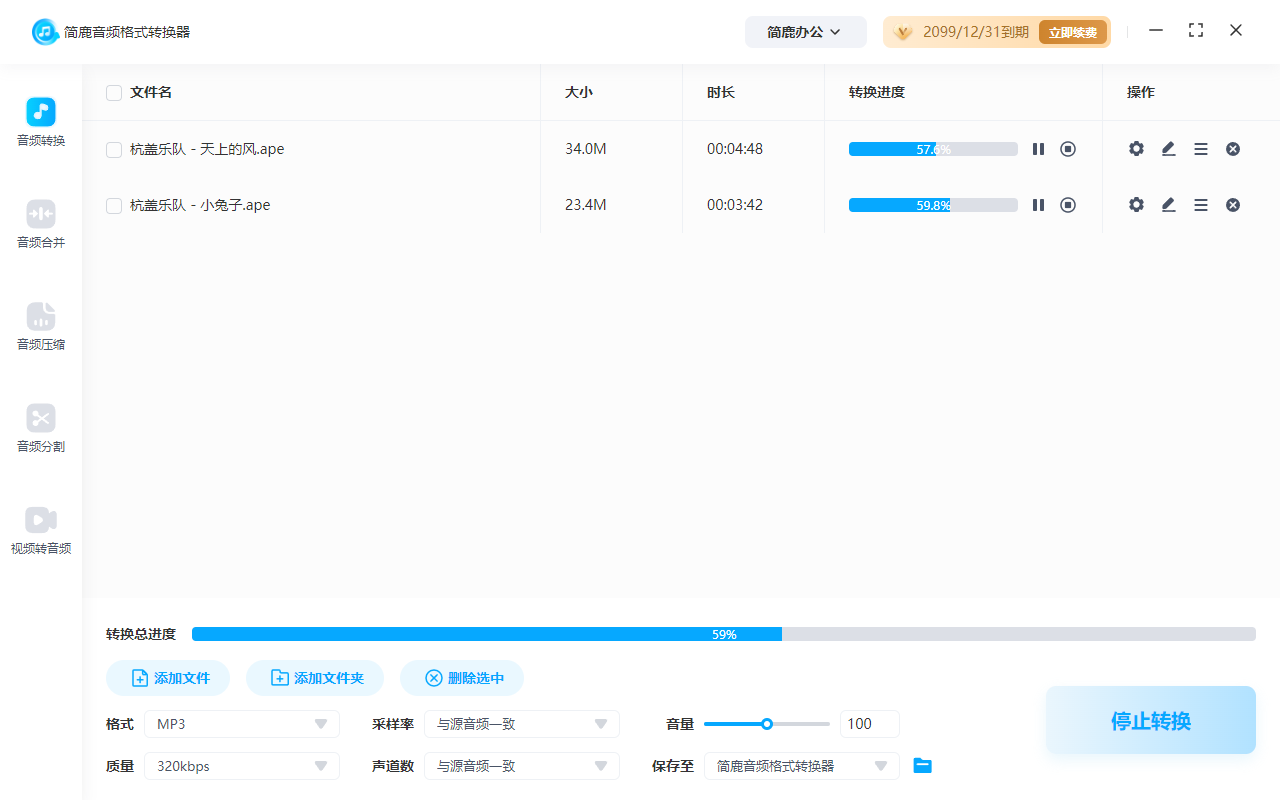Image resolution: width=1280 pixels, height=800 pixels.
Task: Stop the conversion of 小兔子.ape
Action: (1068, 204)
